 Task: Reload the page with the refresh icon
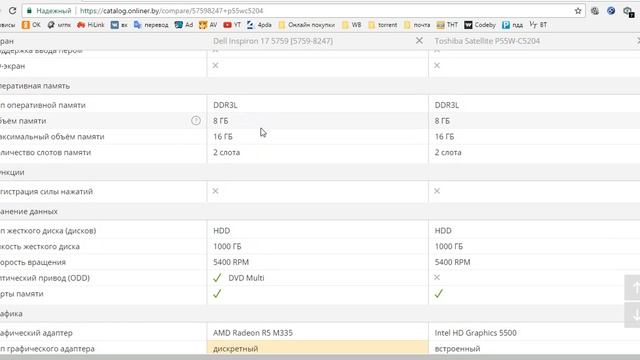12,11
